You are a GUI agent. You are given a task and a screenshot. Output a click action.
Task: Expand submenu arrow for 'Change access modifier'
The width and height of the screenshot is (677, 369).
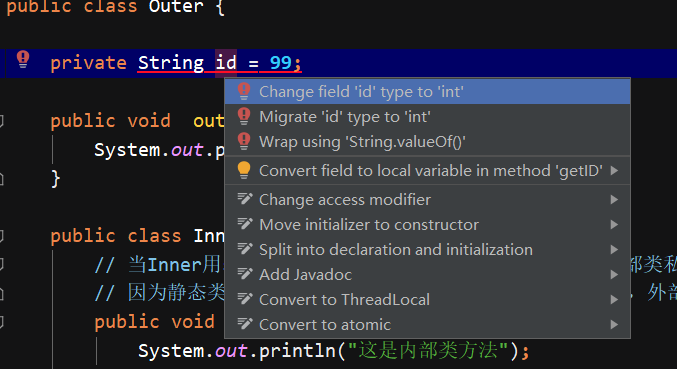614,199
